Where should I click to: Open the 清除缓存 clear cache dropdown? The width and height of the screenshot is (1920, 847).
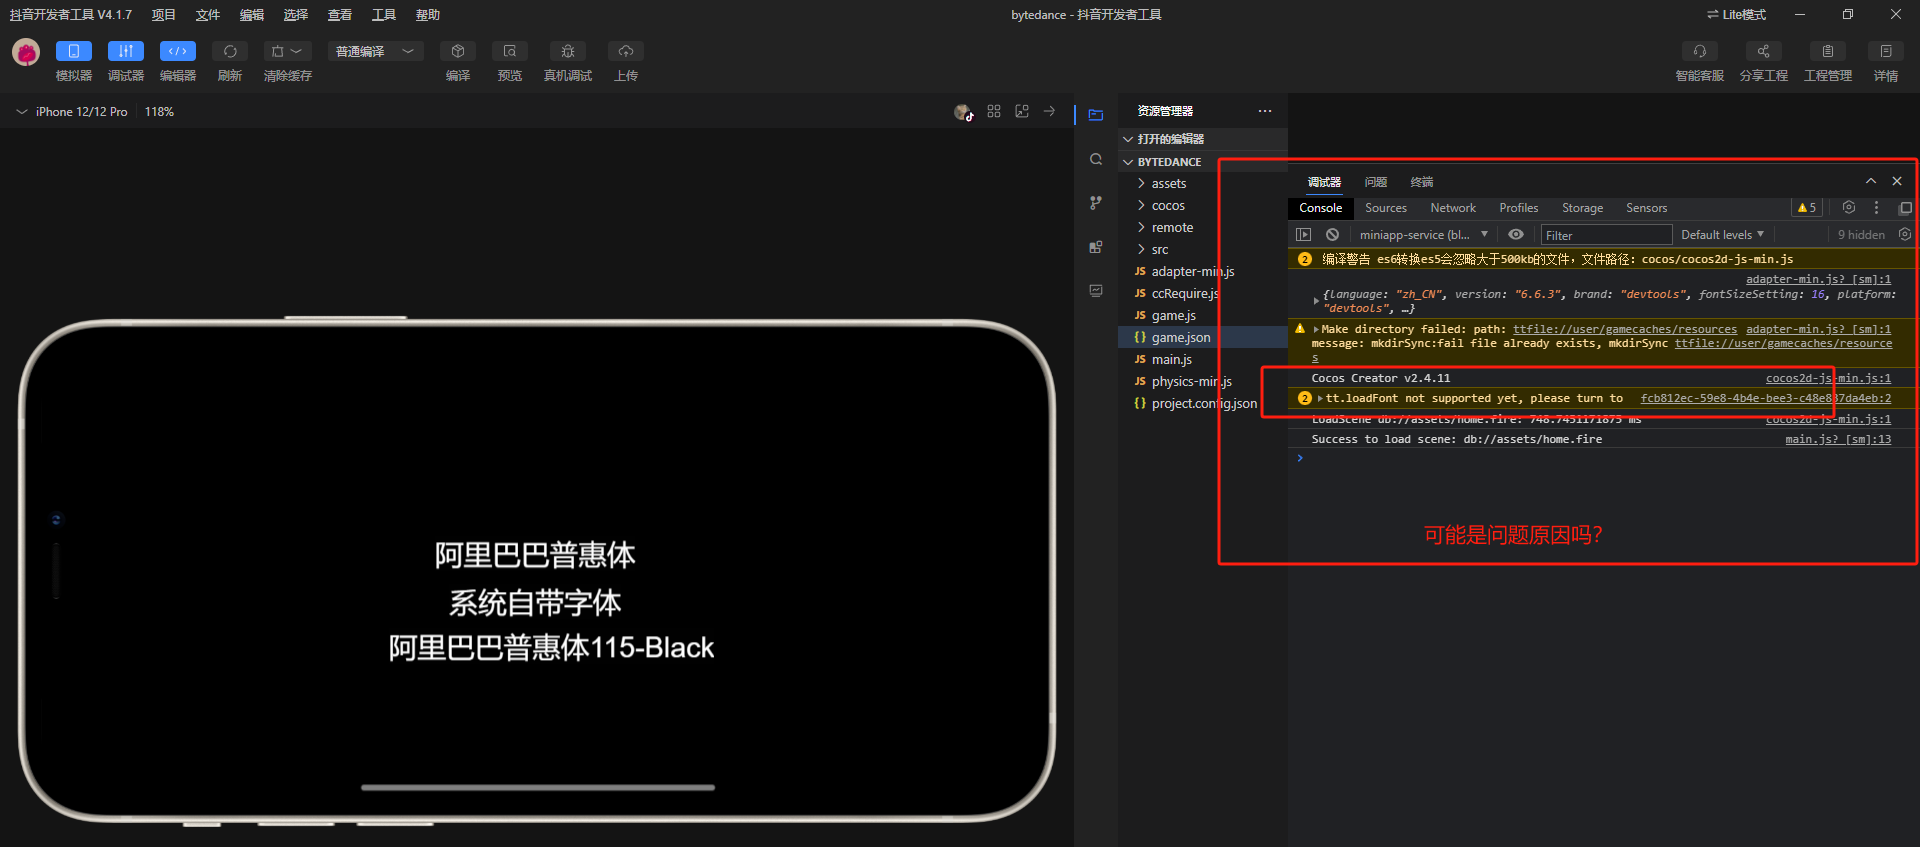click(x=288, y=51)
